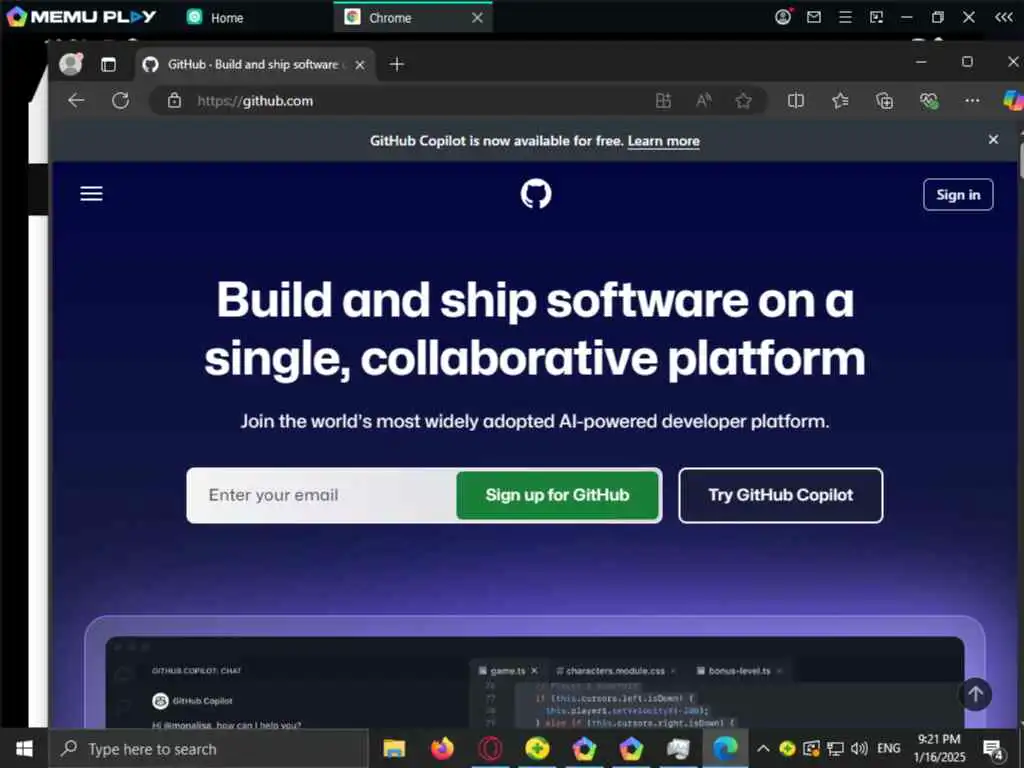
Task: Collapse MEmu sidebar with triple chevron
Action: pos(1004,17)
